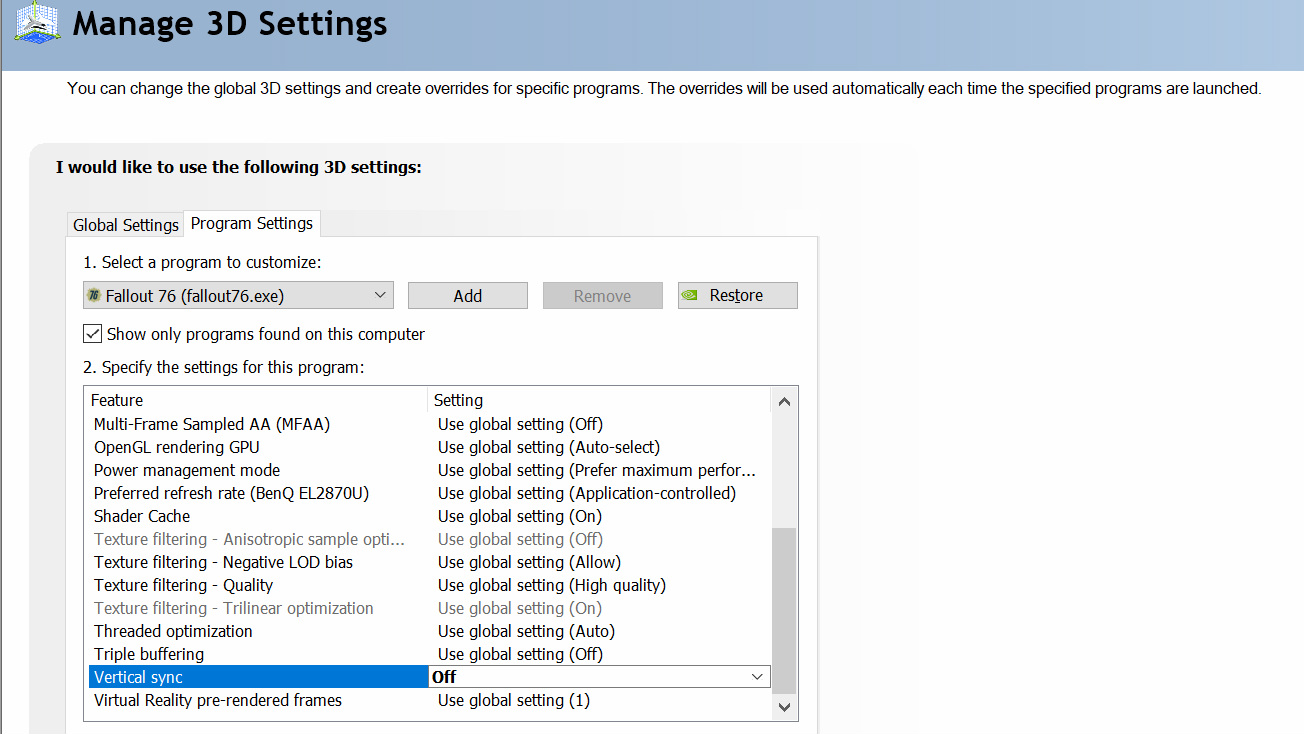Select the Threaded optimization row
The width and height of the screenshot is (1304, 734).
pos(173,631)
